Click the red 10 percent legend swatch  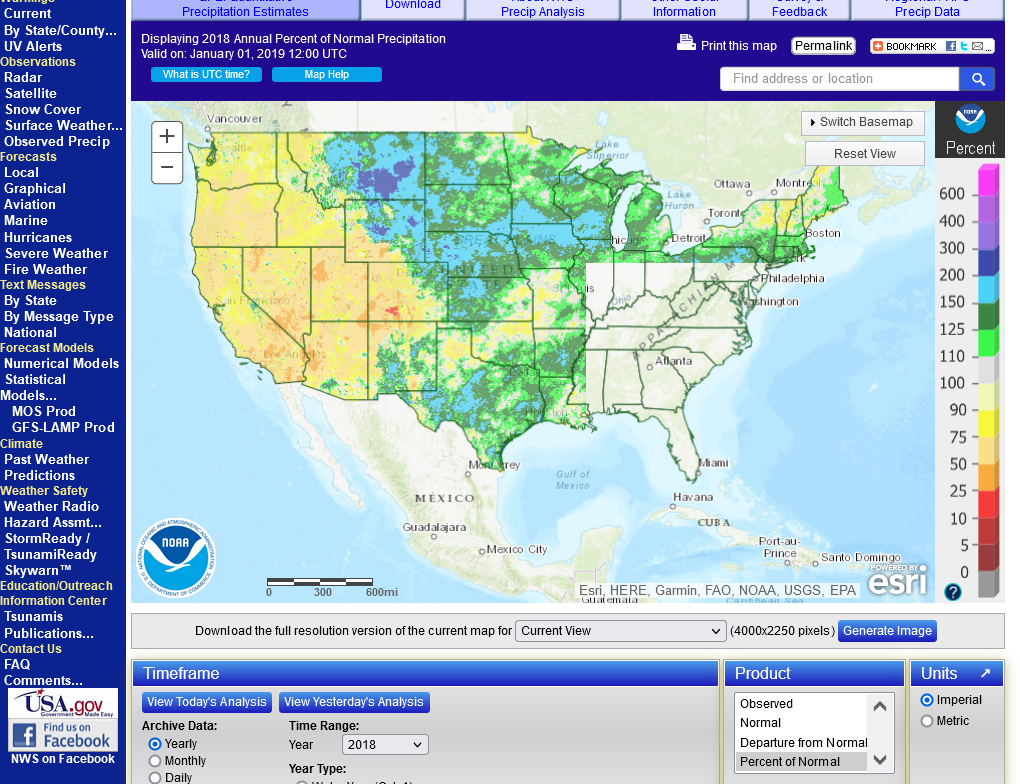coord(988,505)
